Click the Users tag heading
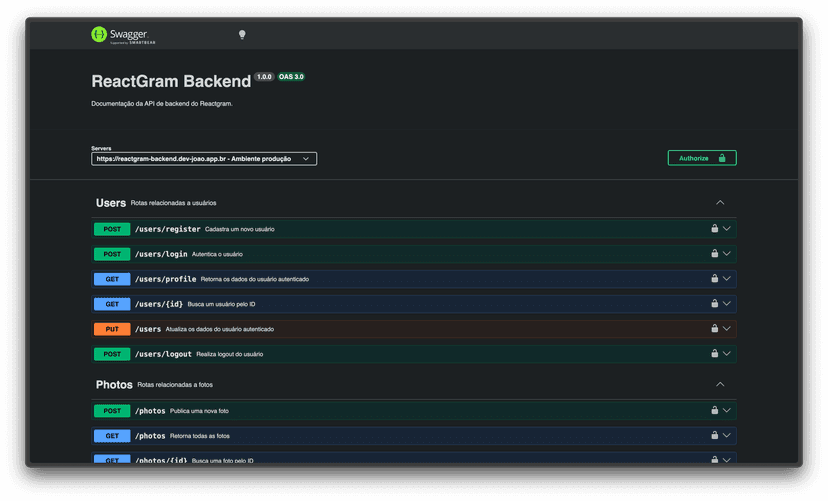Screen dimensions: 828x501 pos(111,203)
